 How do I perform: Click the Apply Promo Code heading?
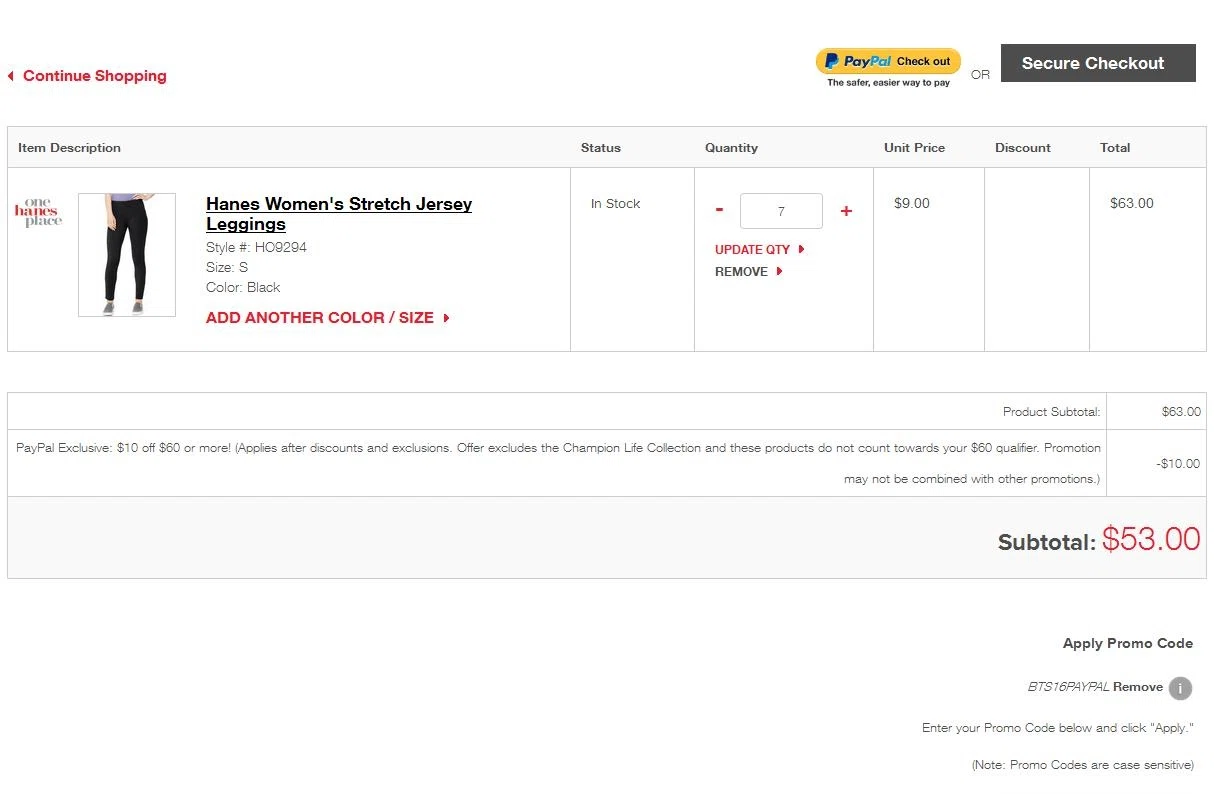coord(1128,644)
